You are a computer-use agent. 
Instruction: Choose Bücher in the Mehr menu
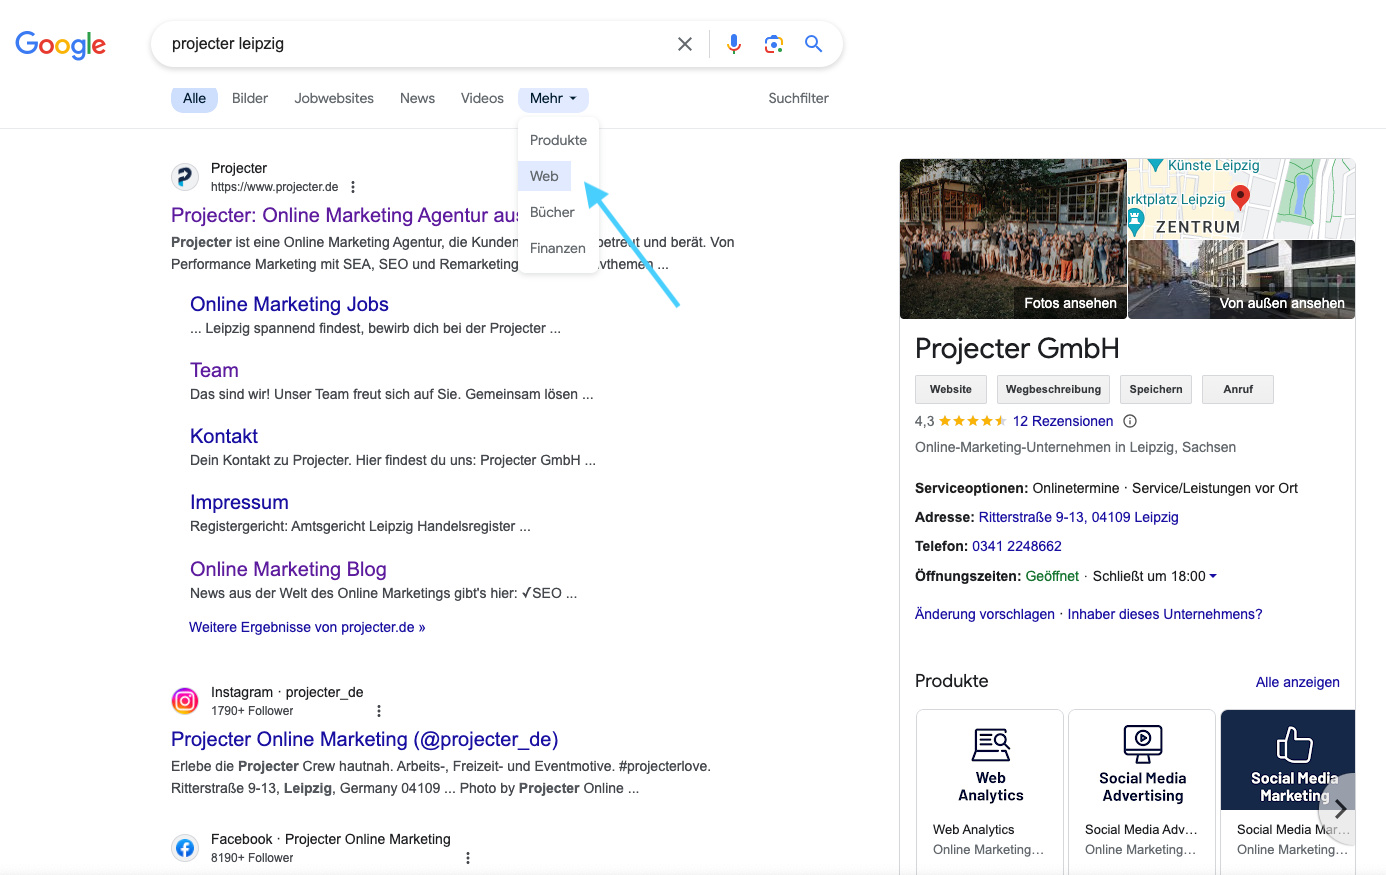coord(552,212)
